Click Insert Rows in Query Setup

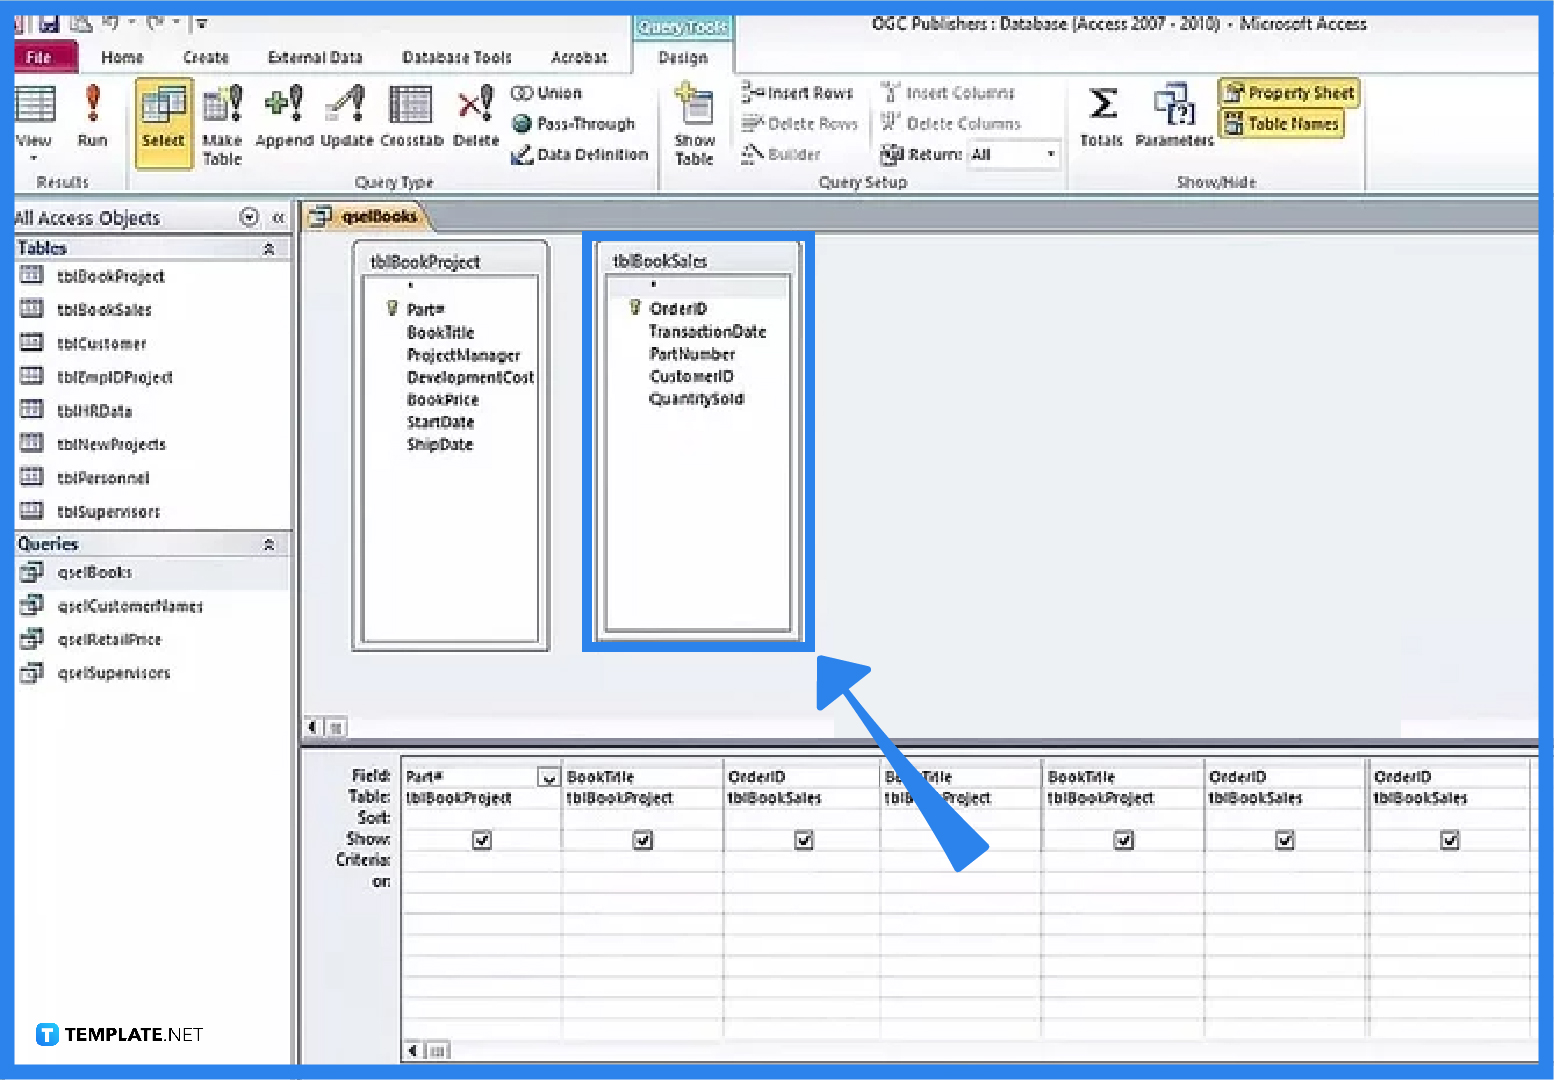pos(798,92)
